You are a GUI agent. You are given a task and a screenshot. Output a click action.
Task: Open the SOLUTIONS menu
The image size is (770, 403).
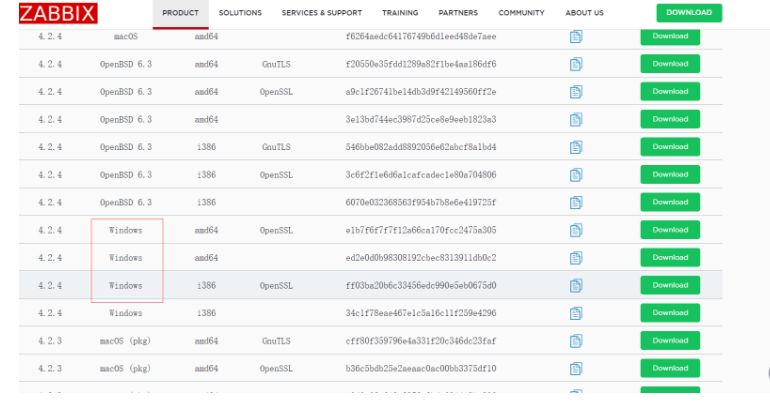pyautogui.click(x=240, y=13)
